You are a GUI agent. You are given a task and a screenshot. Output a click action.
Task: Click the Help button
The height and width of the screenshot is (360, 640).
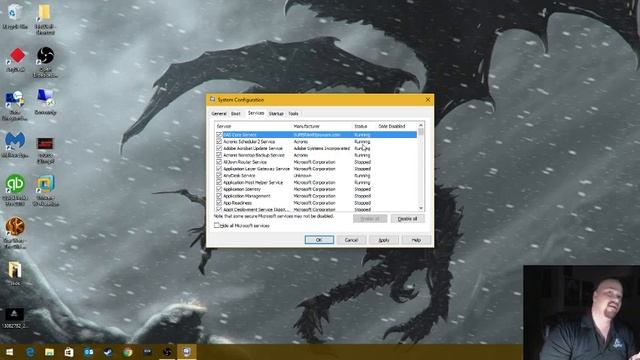click(416, 240)
